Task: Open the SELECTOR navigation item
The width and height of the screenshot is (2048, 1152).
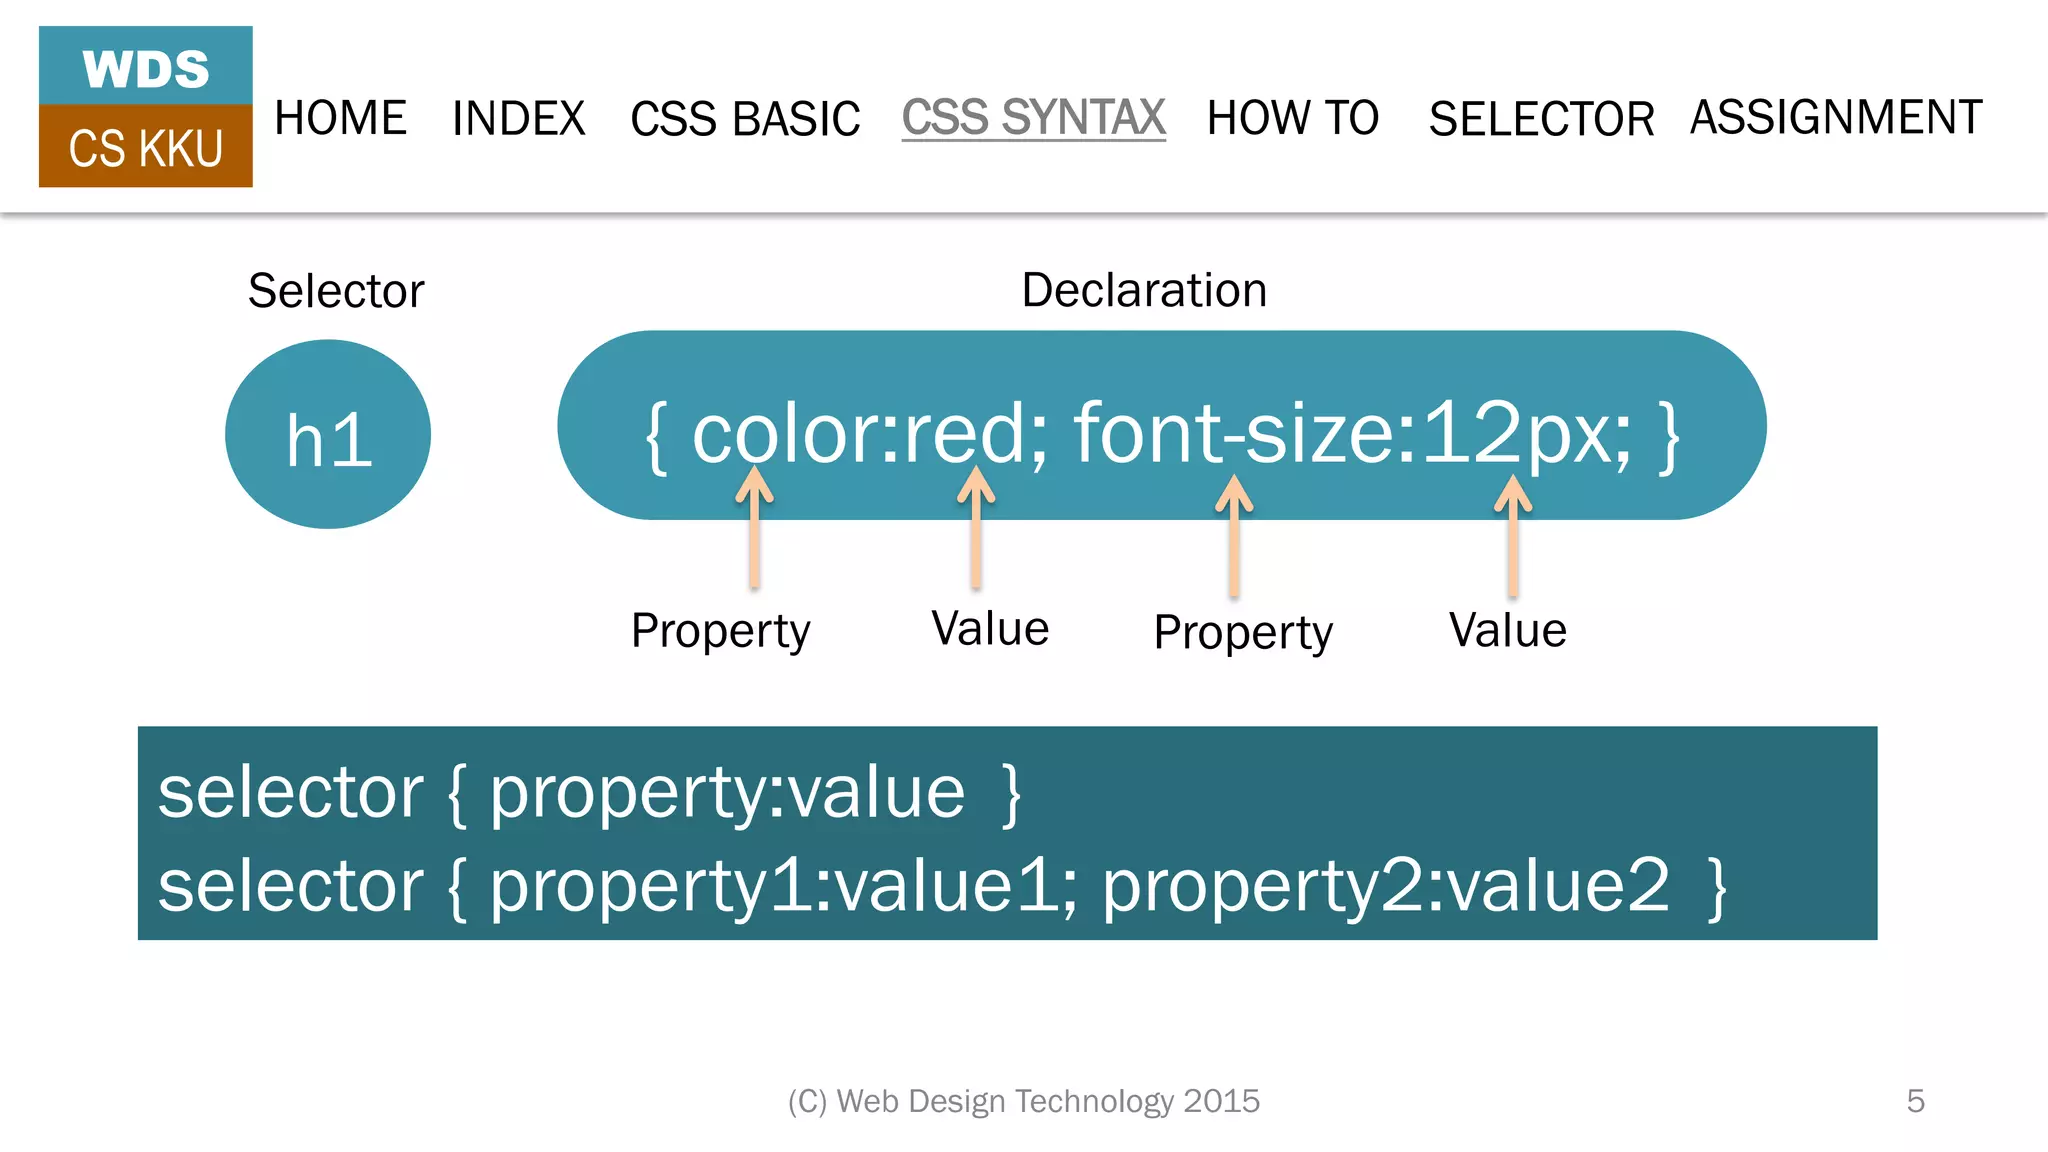Action: pyautogui.click(x=1541, y=118)
